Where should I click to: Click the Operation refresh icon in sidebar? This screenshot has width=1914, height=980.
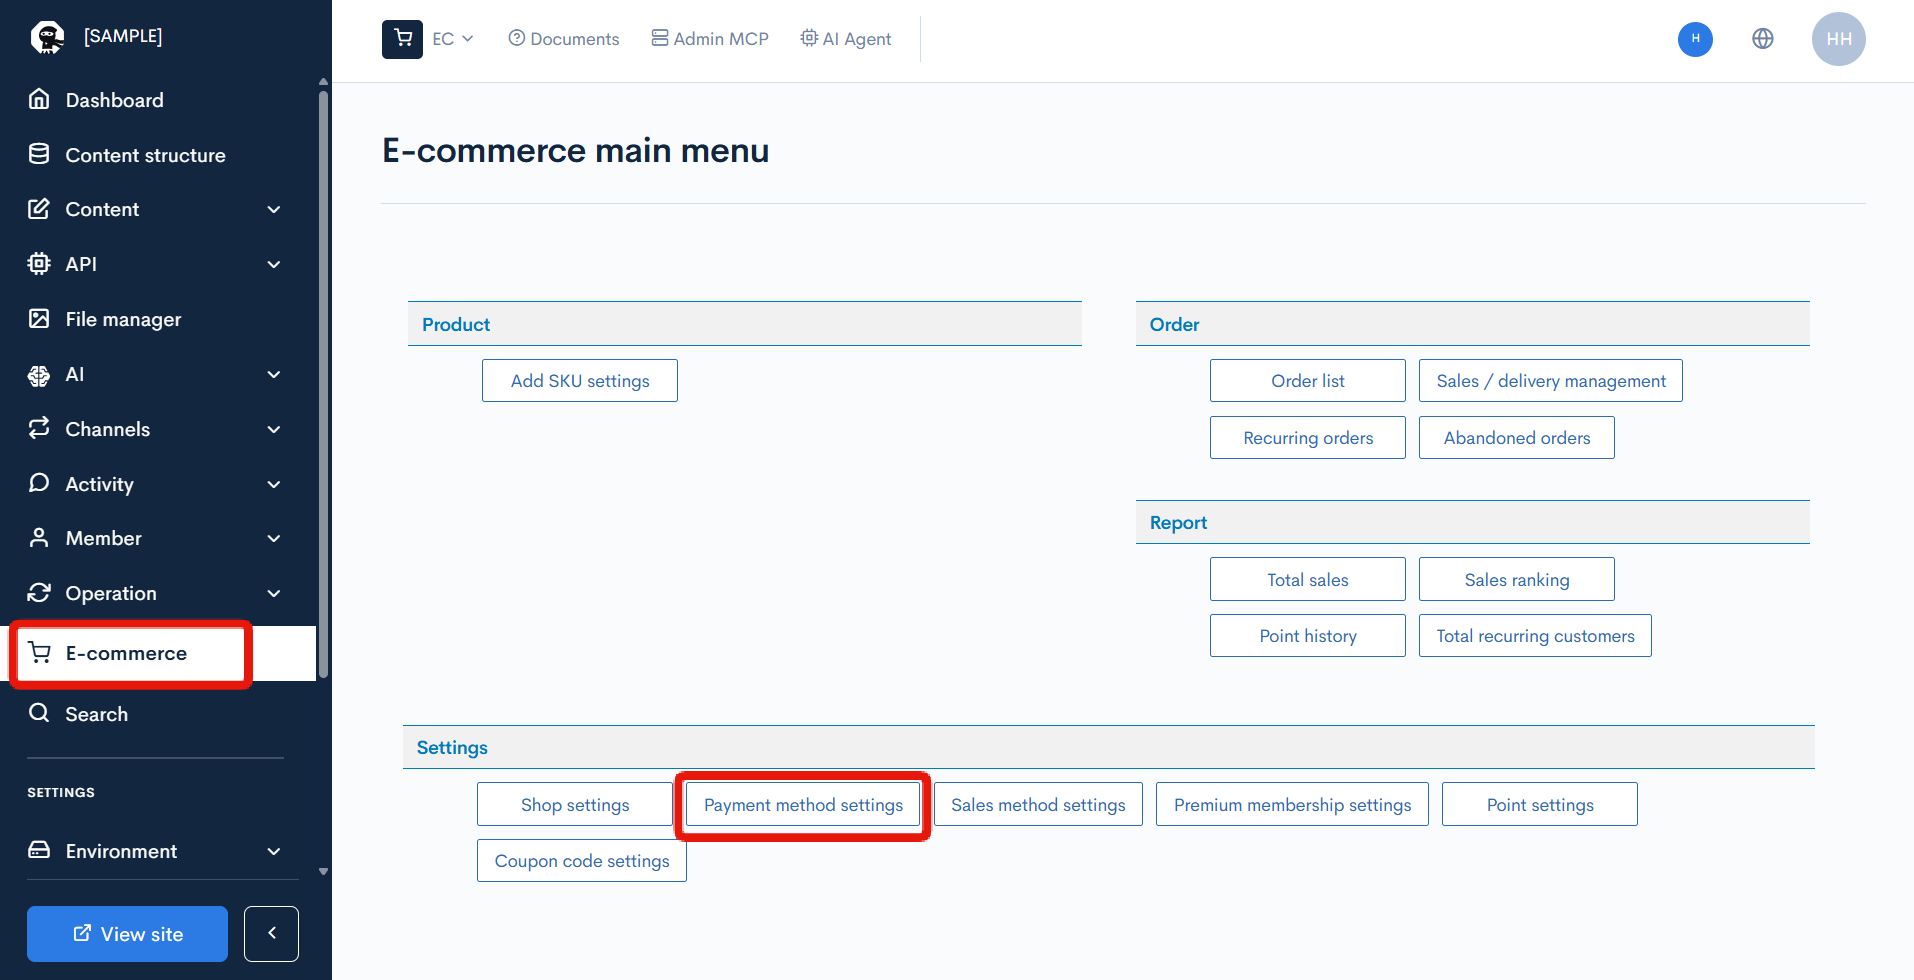pos(39,592)
